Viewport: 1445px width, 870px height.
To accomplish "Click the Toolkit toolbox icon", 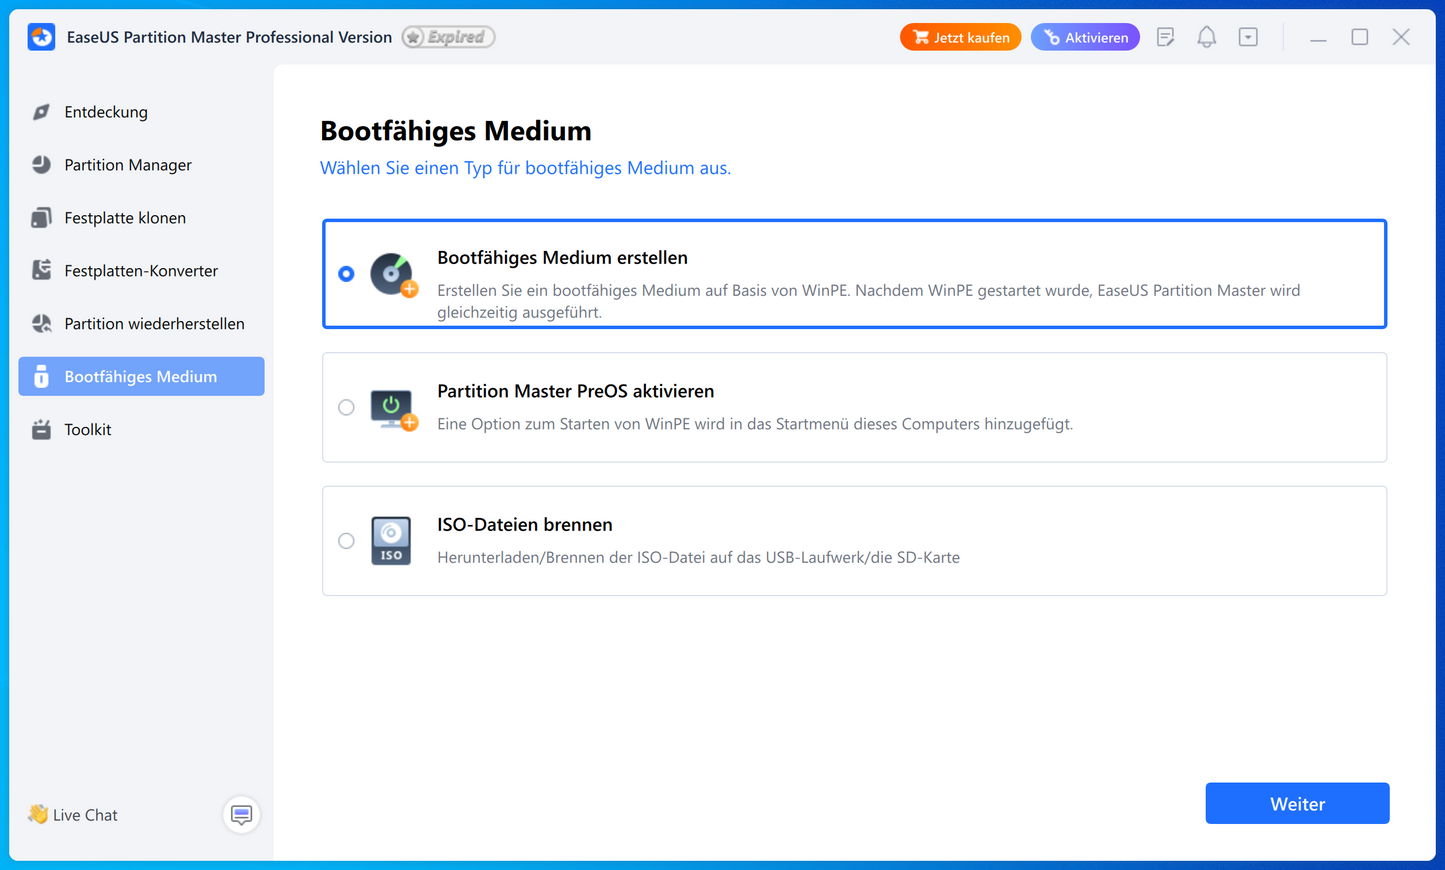I will [41, 430].
